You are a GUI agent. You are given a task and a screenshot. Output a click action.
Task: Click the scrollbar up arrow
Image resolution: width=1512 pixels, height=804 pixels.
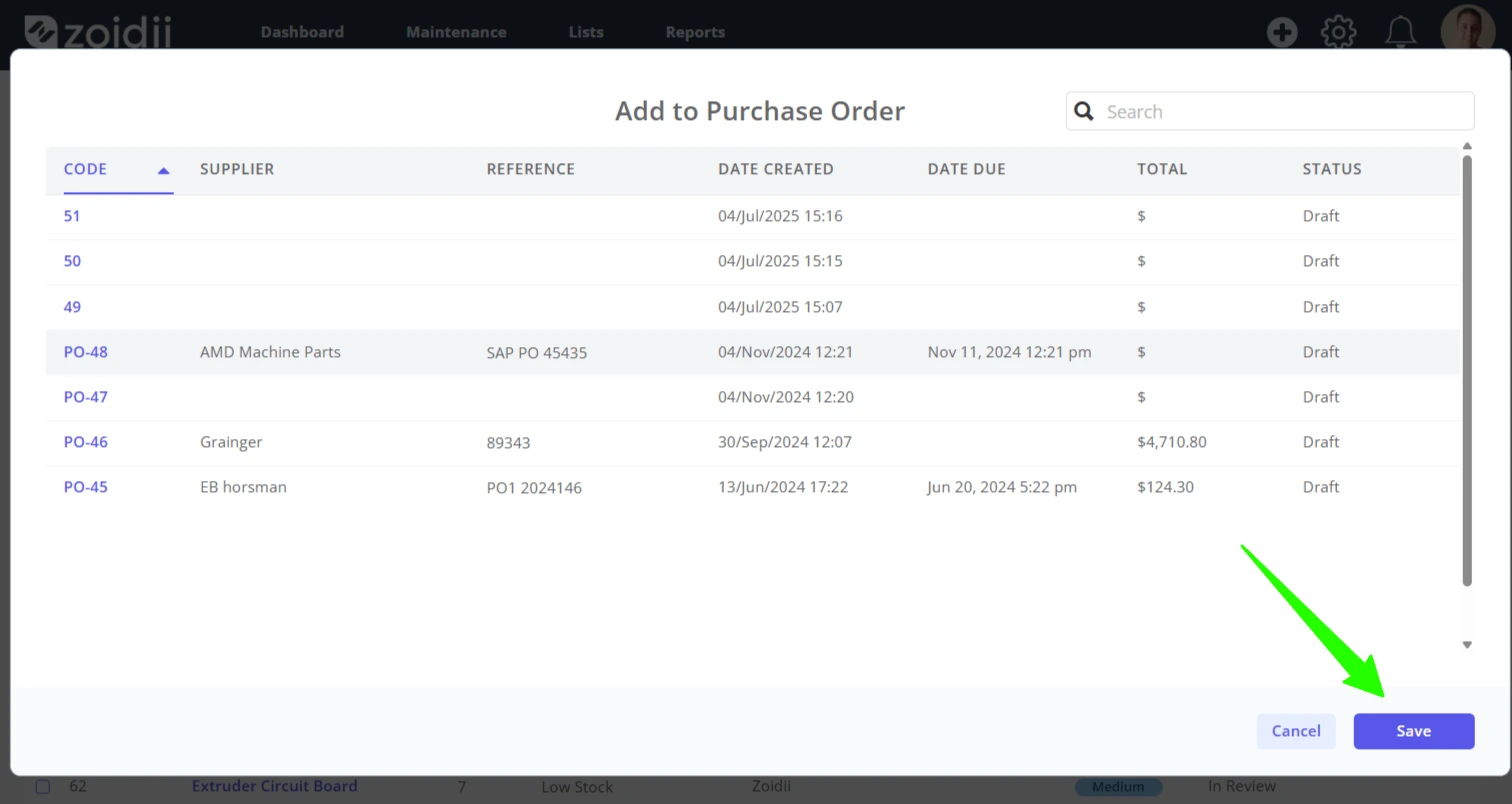[x=1467, y=146]
